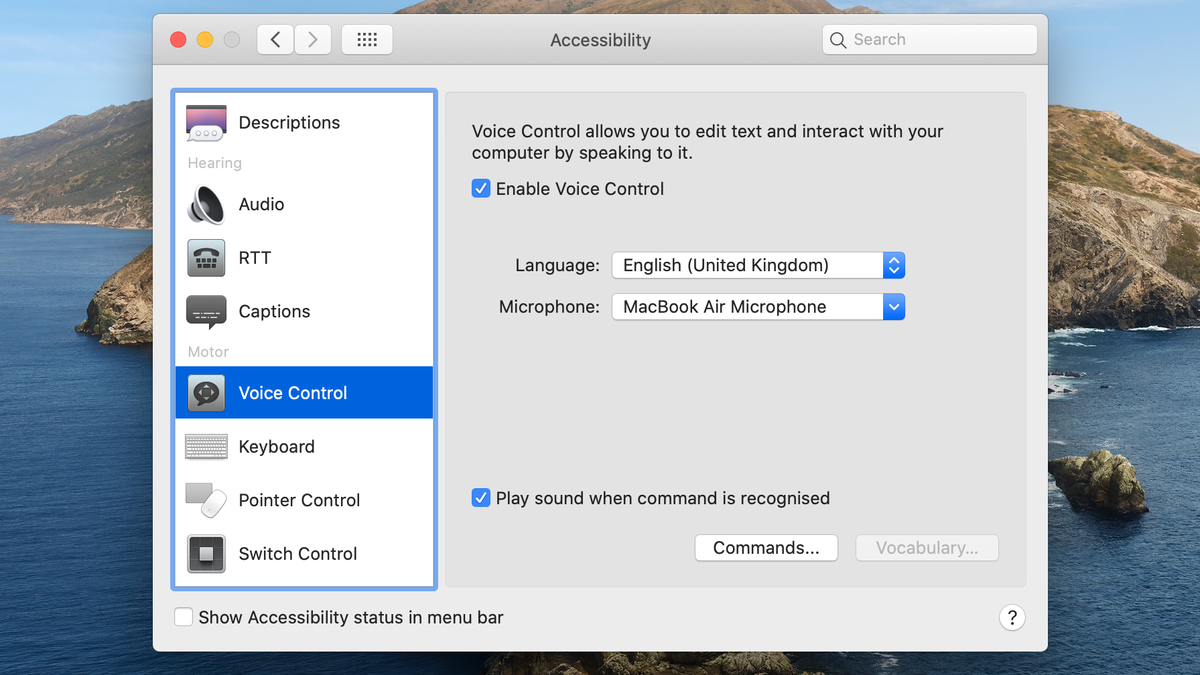Image resolution: width=1200 pixels, height=675 pixels.
Task: Select the Descriptions accessibility category
Action: [x=289, y=122]
